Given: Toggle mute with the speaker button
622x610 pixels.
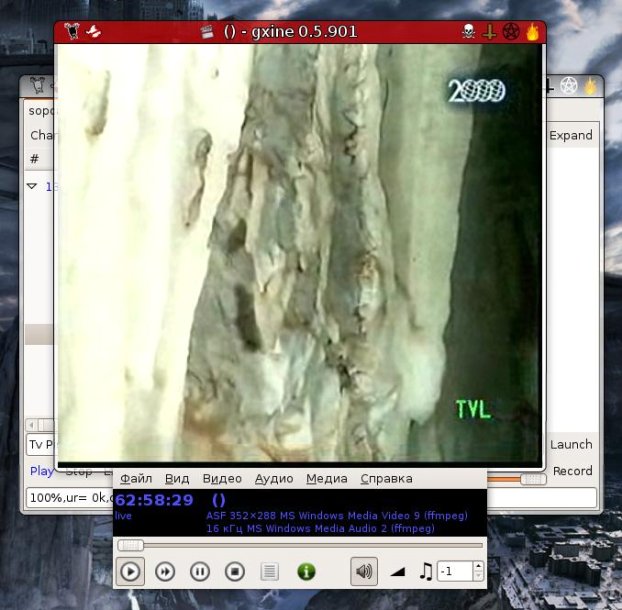Looking at the screenshot, I should click(364, 572).
